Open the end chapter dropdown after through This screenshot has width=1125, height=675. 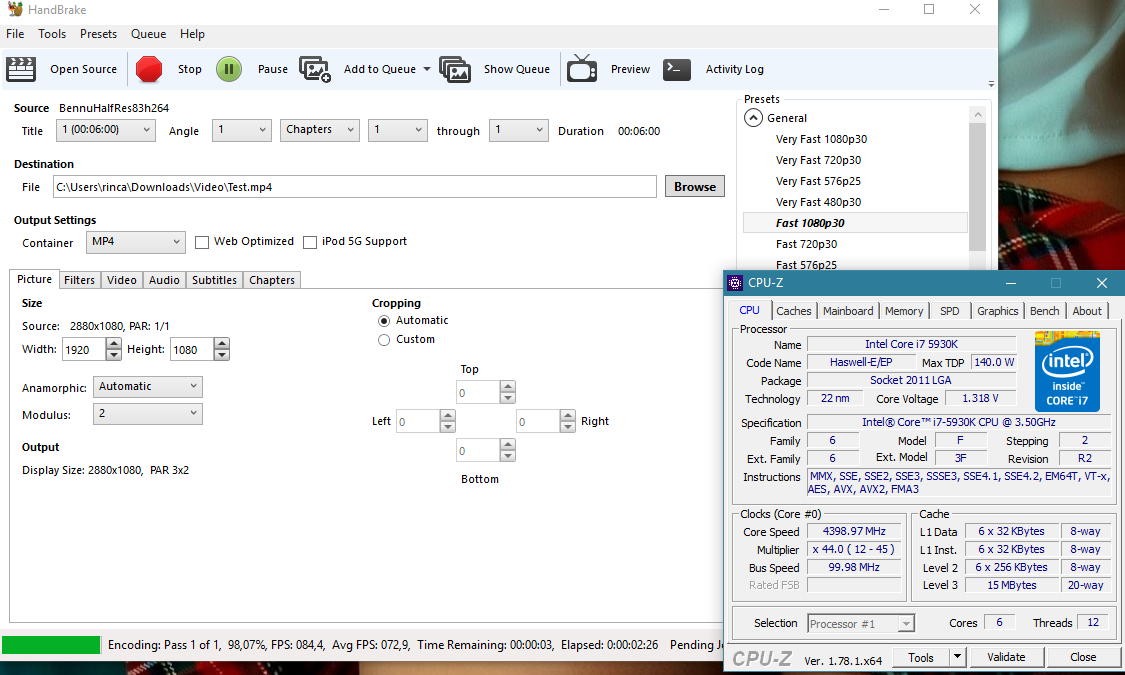(x=519, y=130)
